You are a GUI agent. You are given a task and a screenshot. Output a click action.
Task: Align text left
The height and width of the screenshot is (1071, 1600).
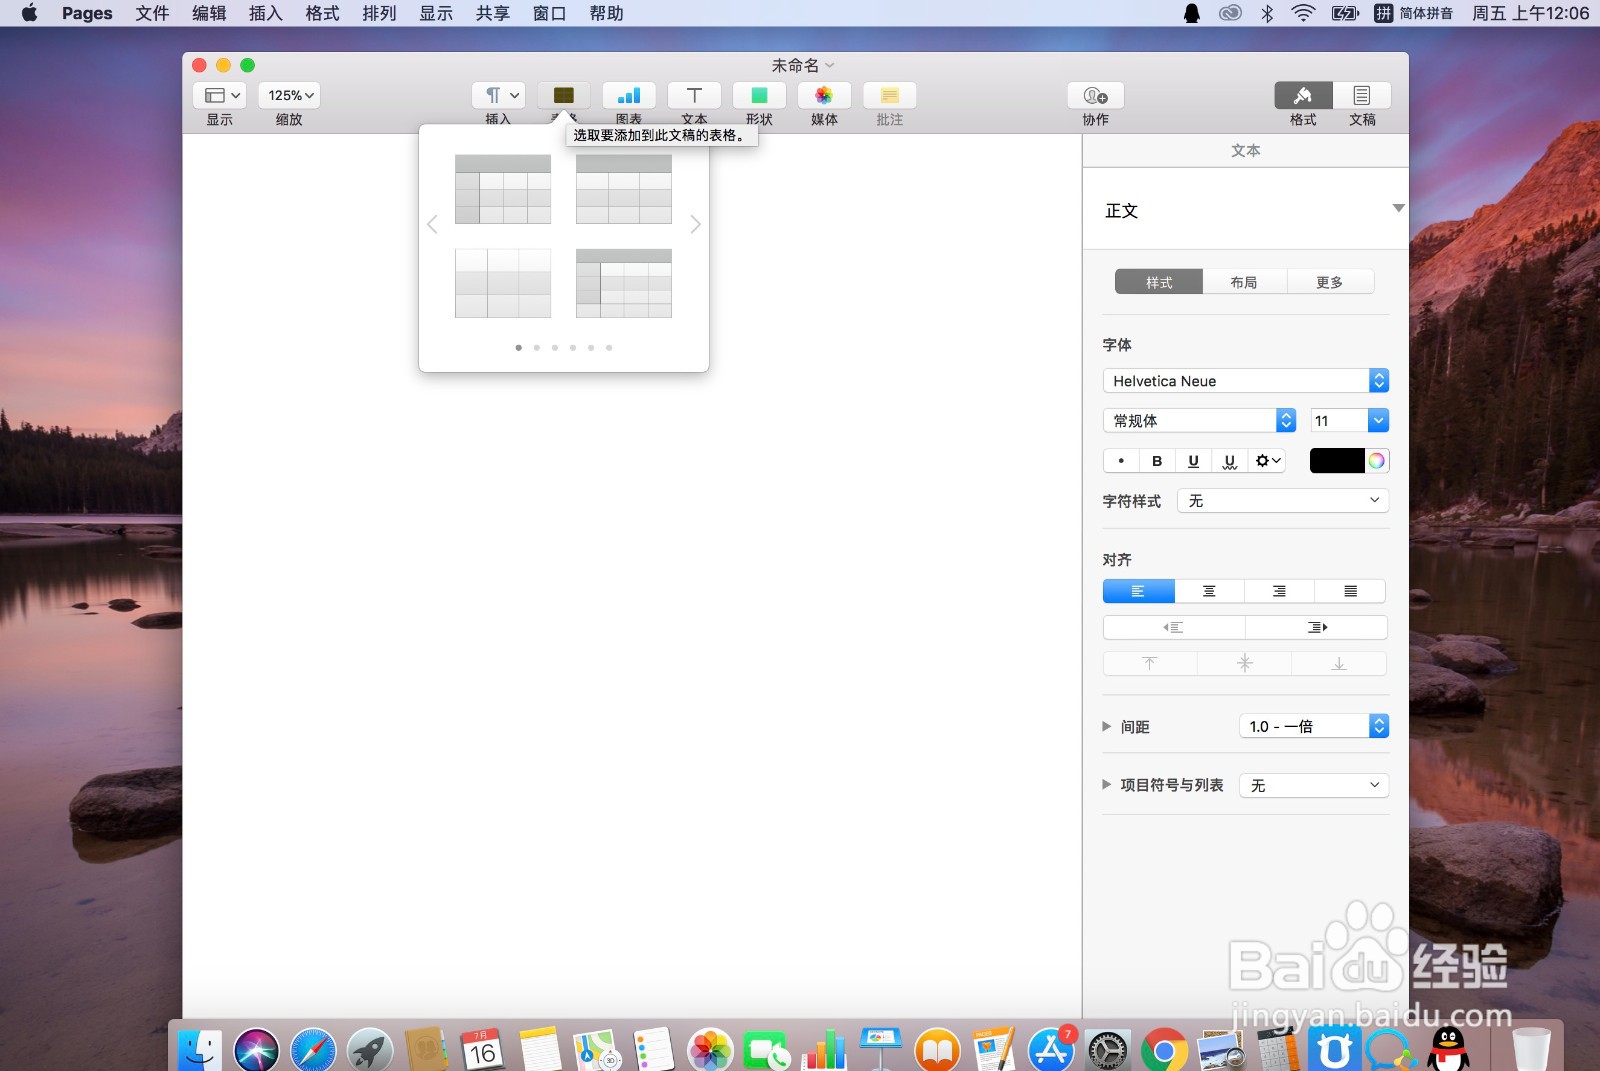click(x=1138, y=591)
